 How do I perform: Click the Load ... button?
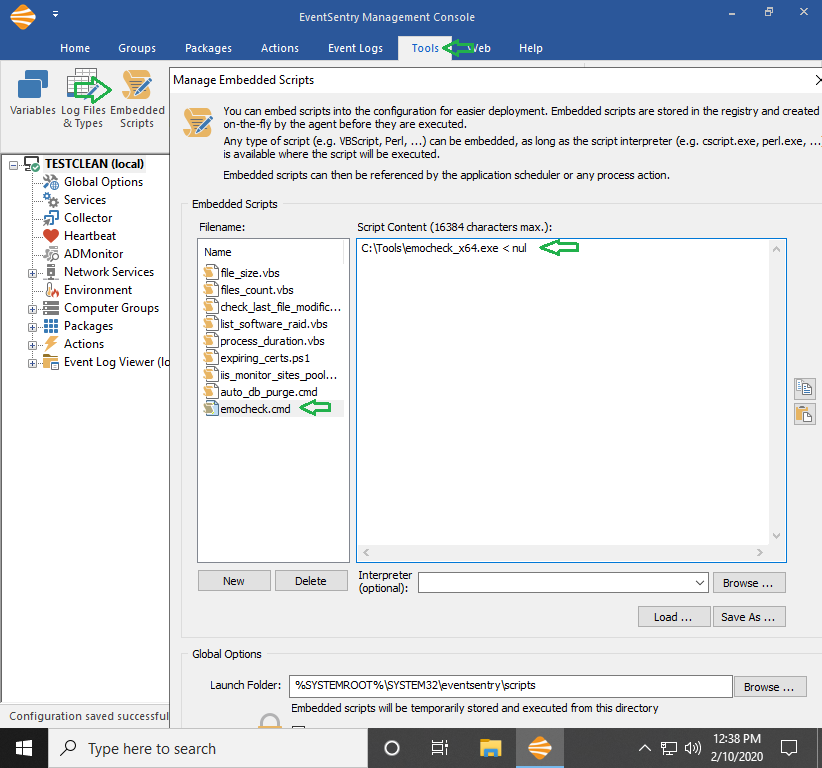pyautogui.click(x=674, y=617)
